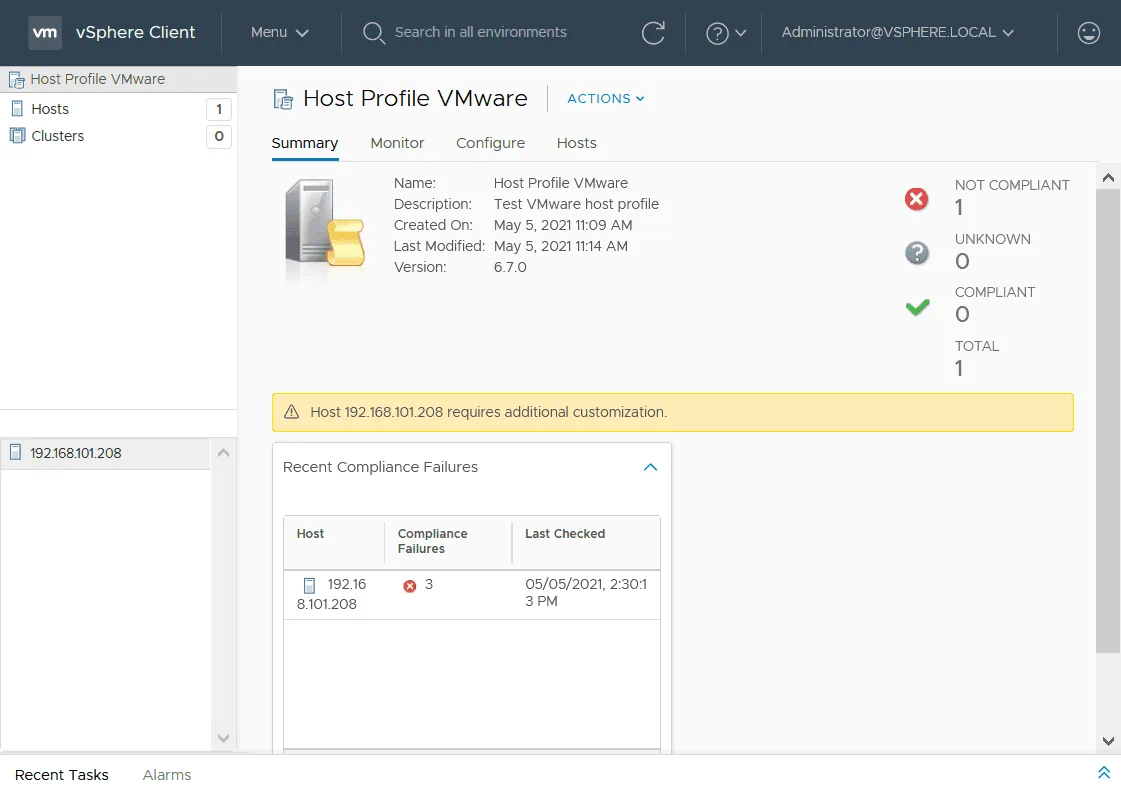The image size is (1121, 788).
Task: Click the refresh icon in top bar
Action: [x=653, y=33]
